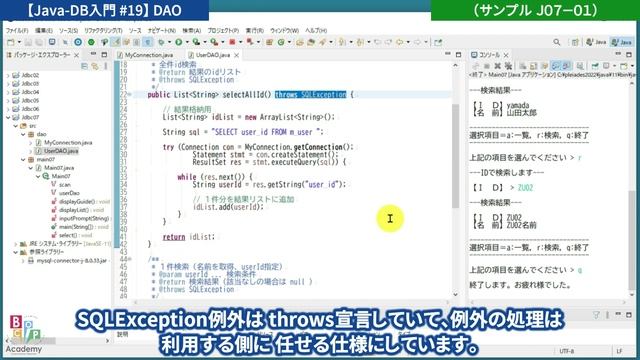Click the Display Selected Console icon
This screenshot has height=360, width=640.
(607, 66)
